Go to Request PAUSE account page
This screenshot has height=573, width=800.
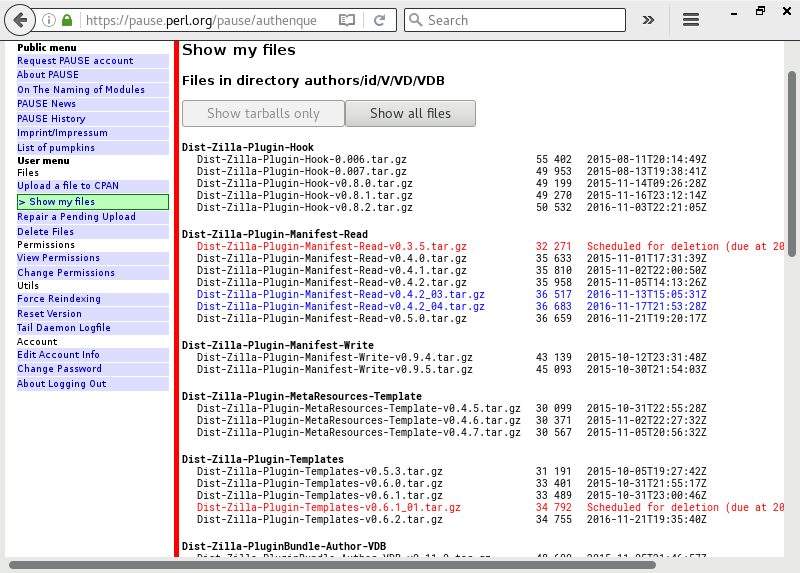click(x=75, y=61)
